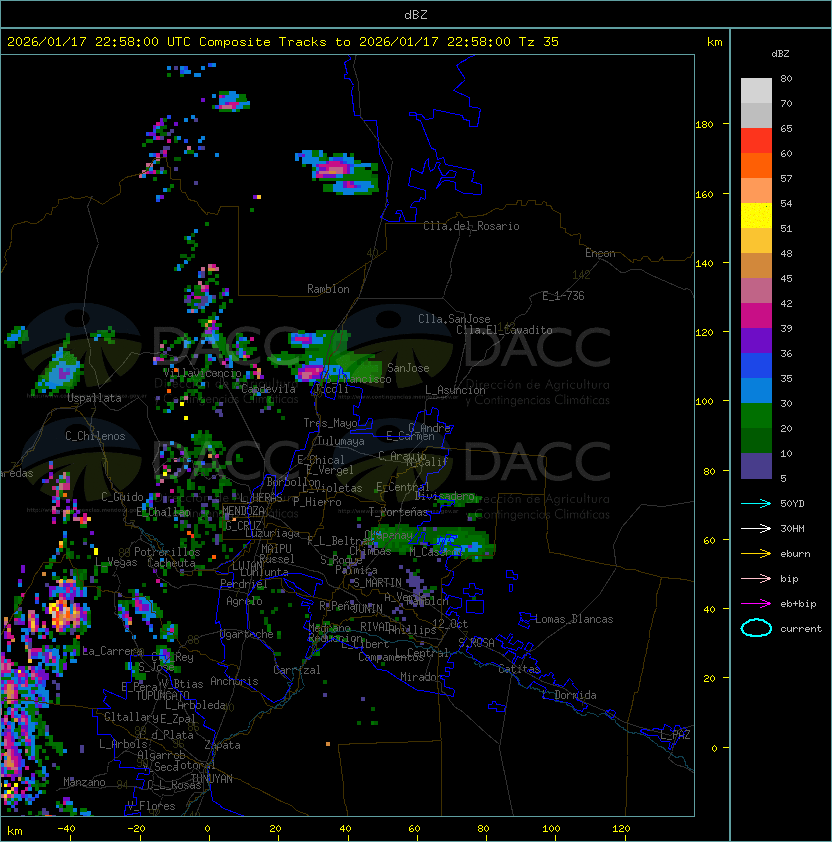Click the cyan 50YD arrow in legend
This screenshot has width=832, height=842.
click(x=756, y=503)
